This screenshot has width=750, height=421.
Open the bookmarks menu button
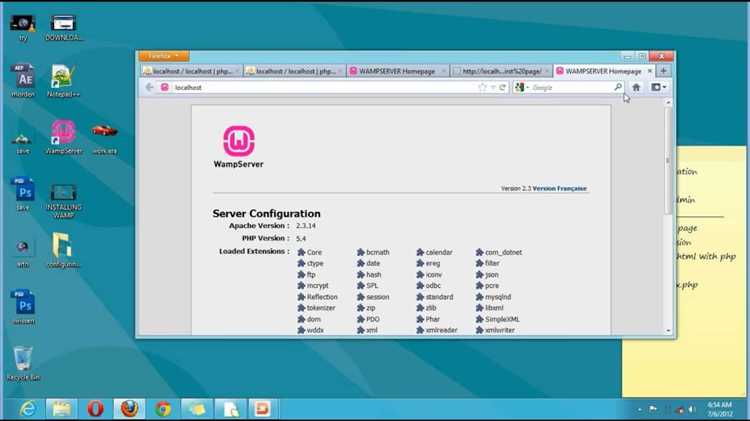[659, 87]
